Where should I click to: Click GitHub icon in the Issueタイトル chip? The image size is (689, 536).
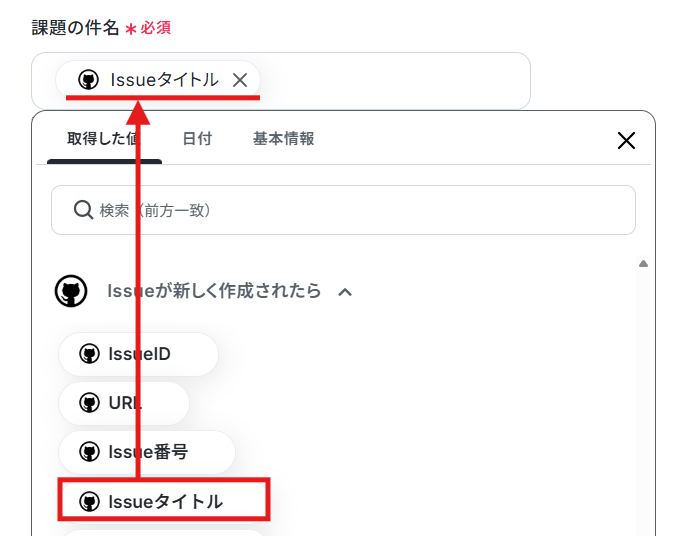(88, 80)
